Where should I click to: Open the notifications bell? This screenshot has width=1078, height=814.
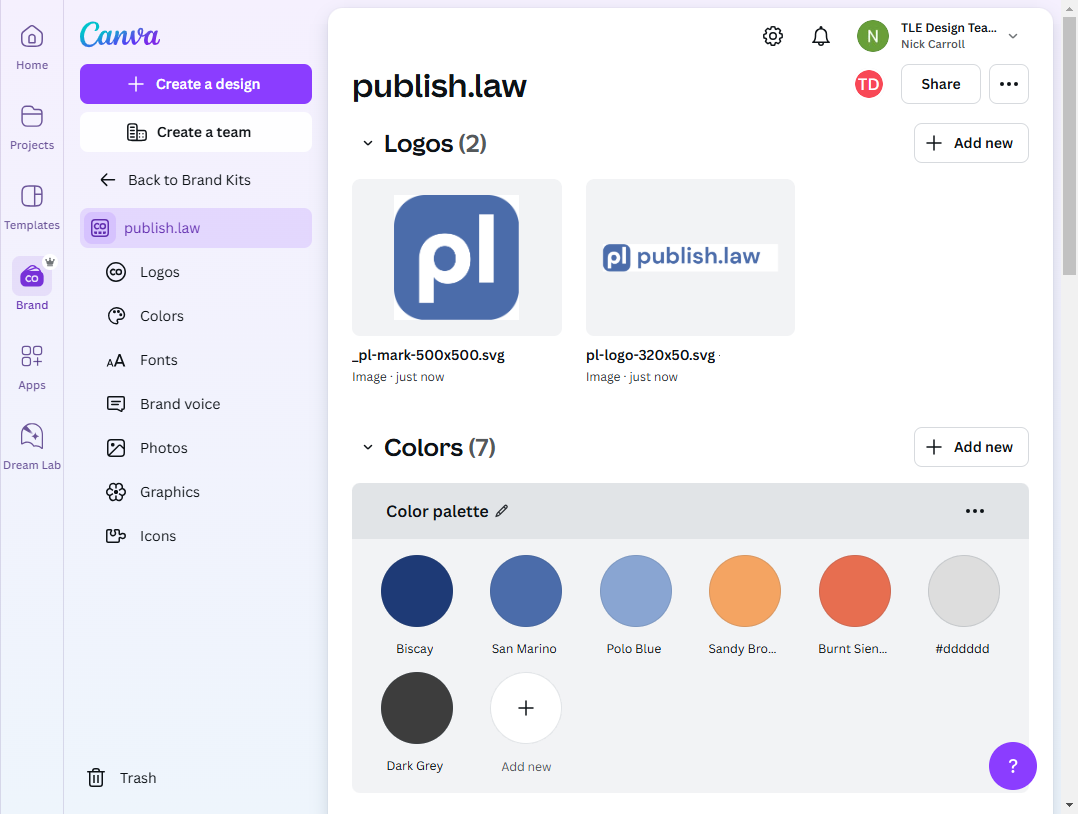[x=821, y=36]
